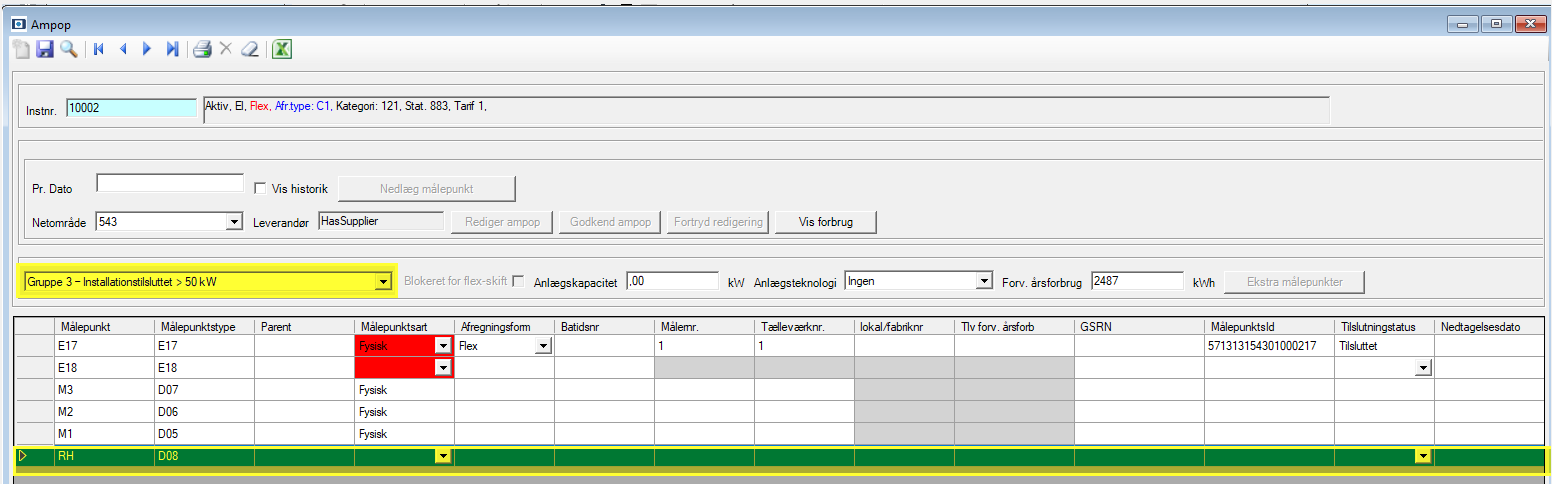Click the D06 Målepunktstype cell
The width and height of the screenshot is (1552, 484).
pyautogui.click(x=204, y=411)
